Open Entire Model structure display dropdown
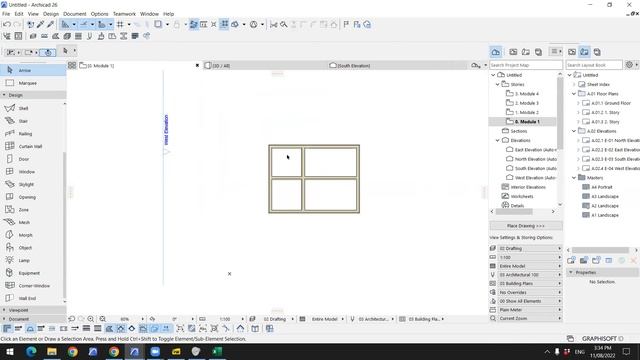The width and height of the screenshot is (640, 360). coord(530,266)
